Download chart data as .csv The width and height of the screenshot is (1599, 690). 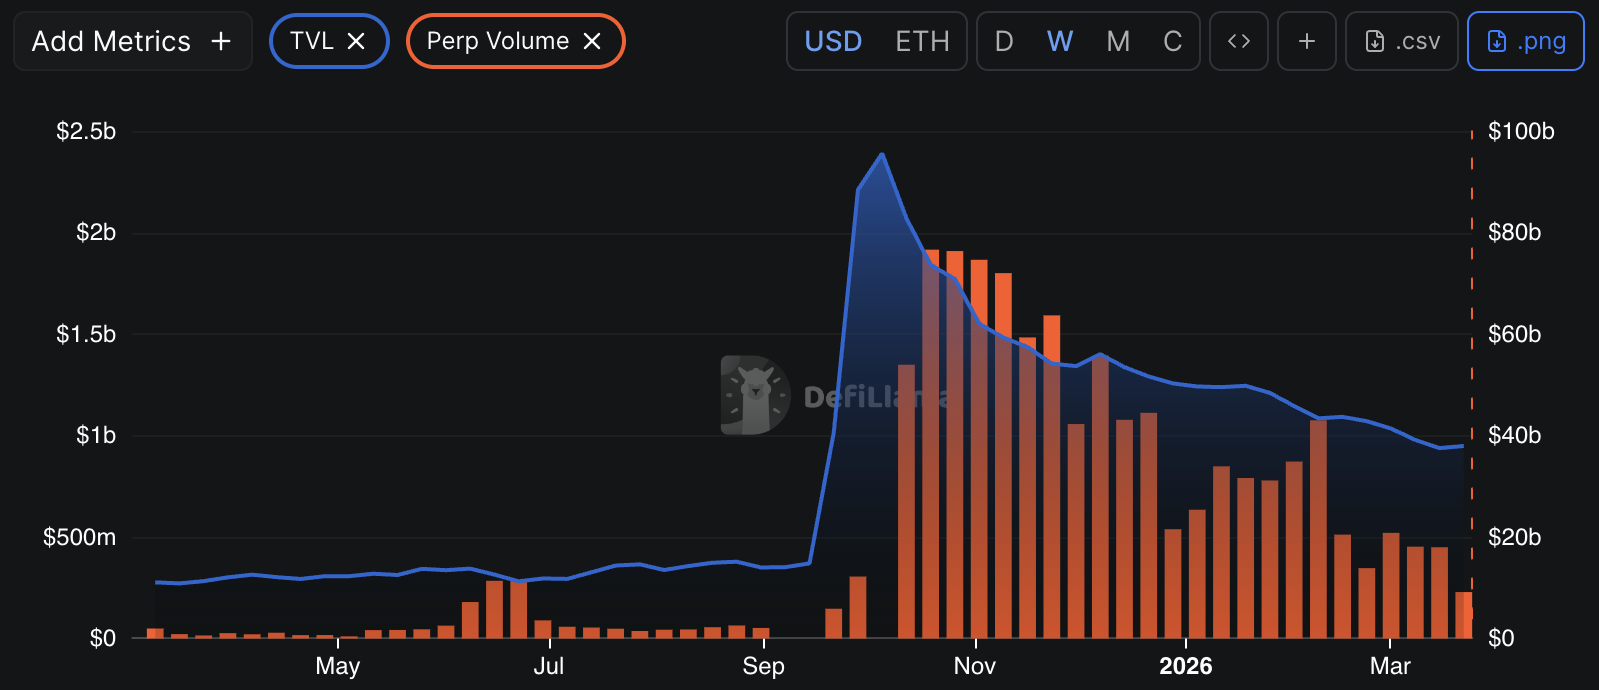point(1402,41)
